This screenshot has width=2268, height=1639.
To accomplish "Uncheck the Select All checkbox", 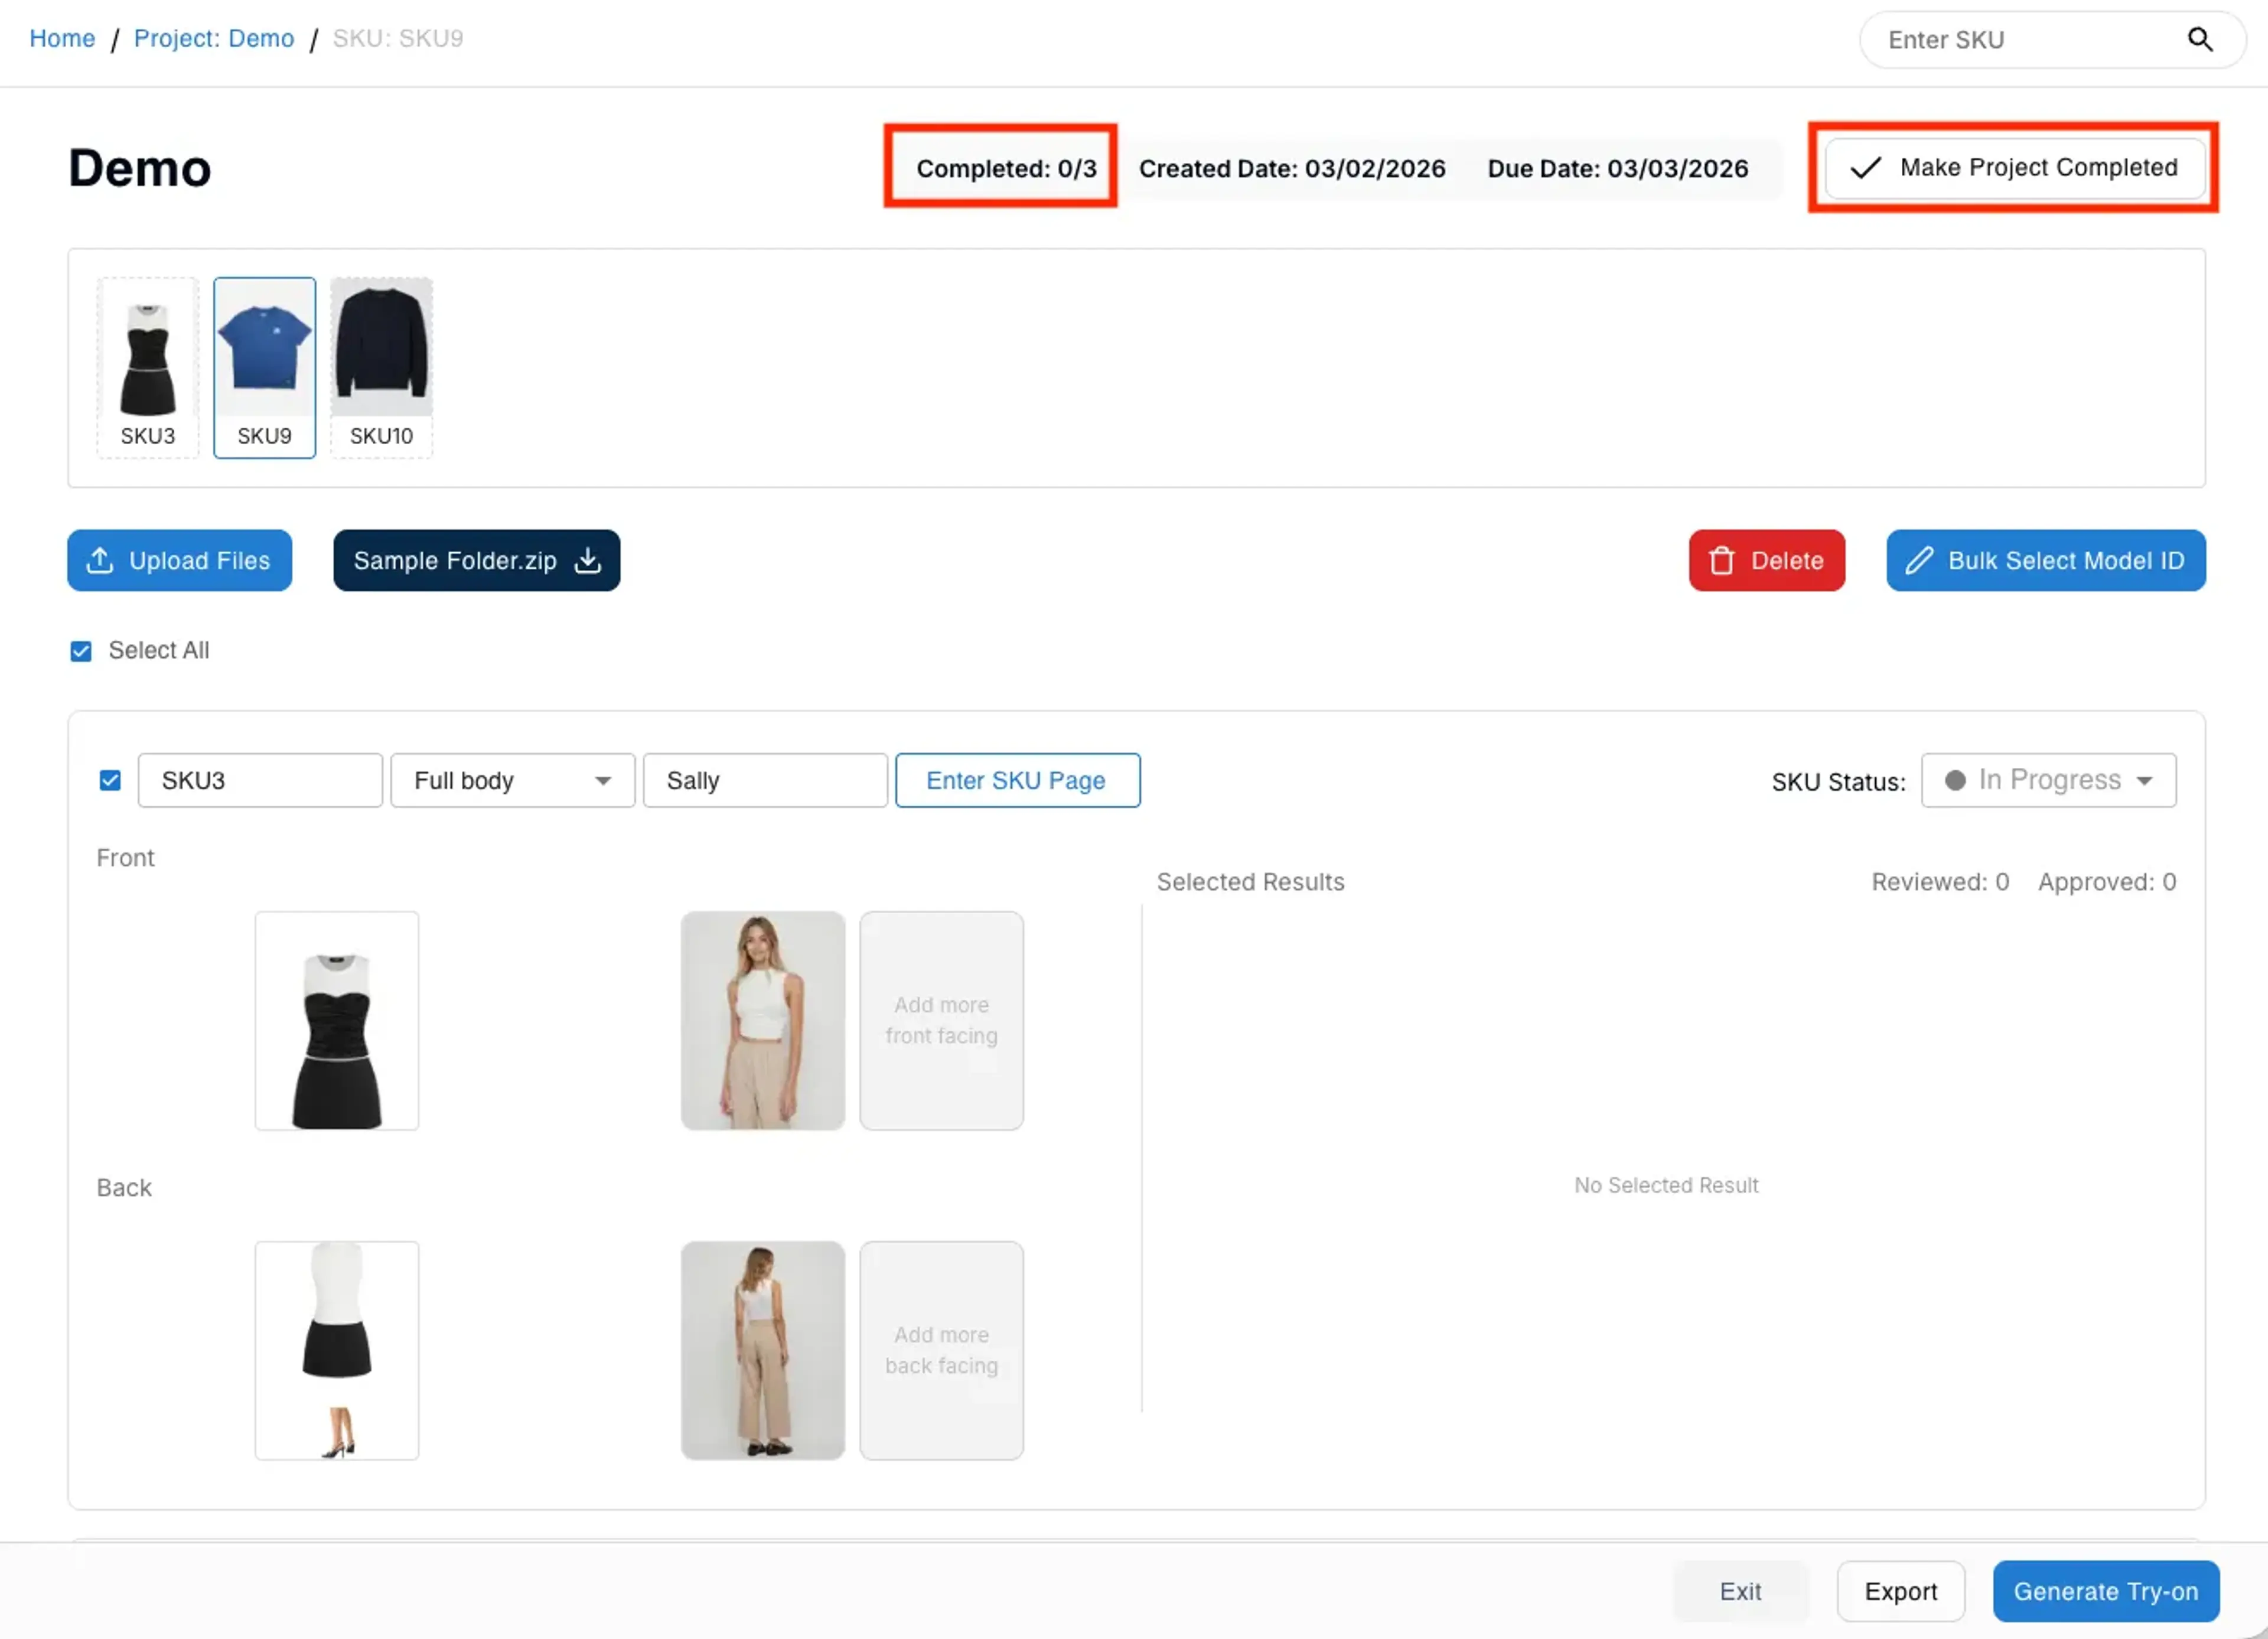I will coord(81,652).
